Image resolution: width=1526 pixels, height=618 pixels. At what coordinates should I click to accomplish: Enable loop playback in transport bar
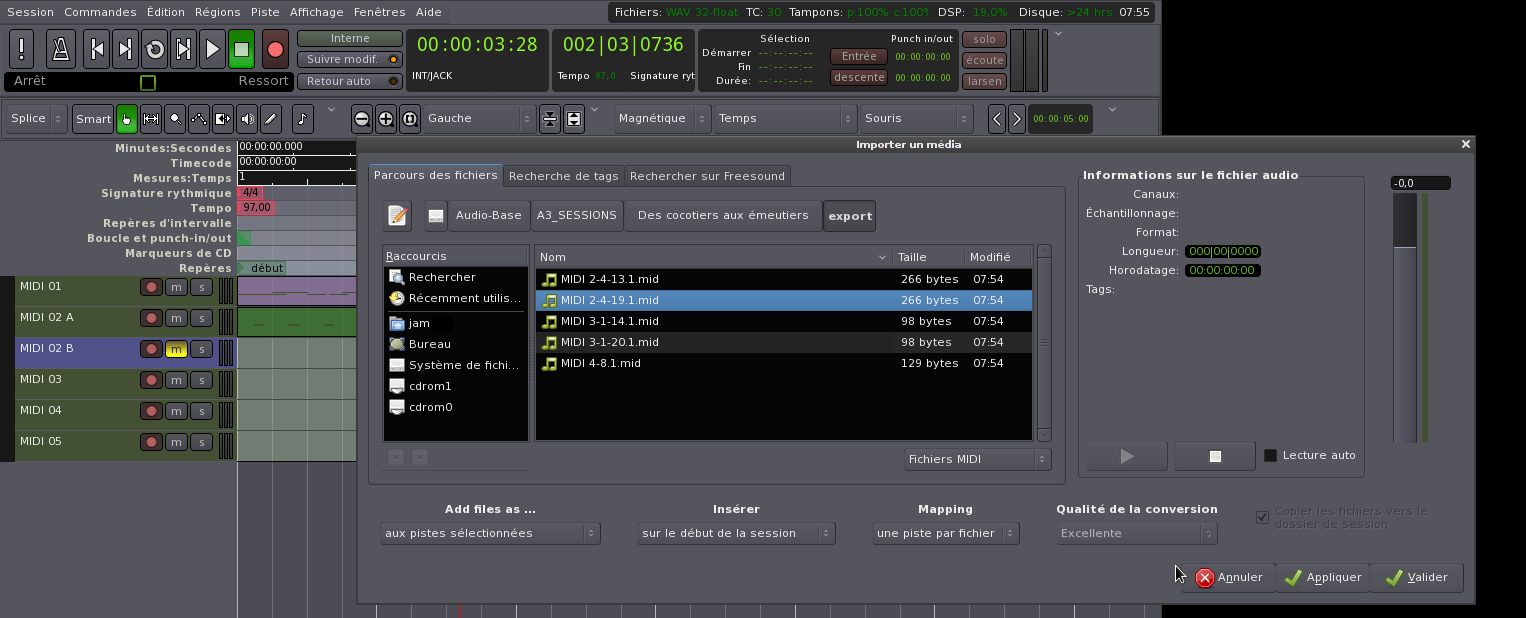pyautogui.click(x=154, y=49)
